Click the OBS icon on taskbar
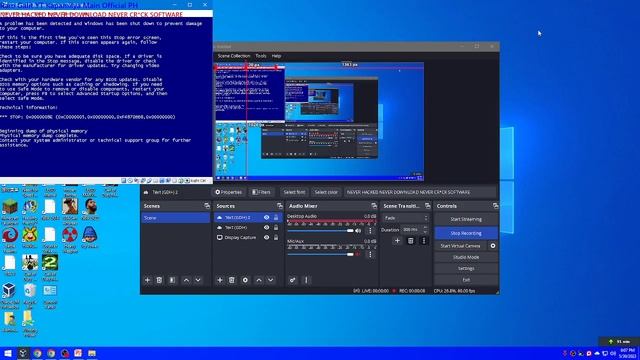The height and width of the screenshot is (360, 640). 64,353
